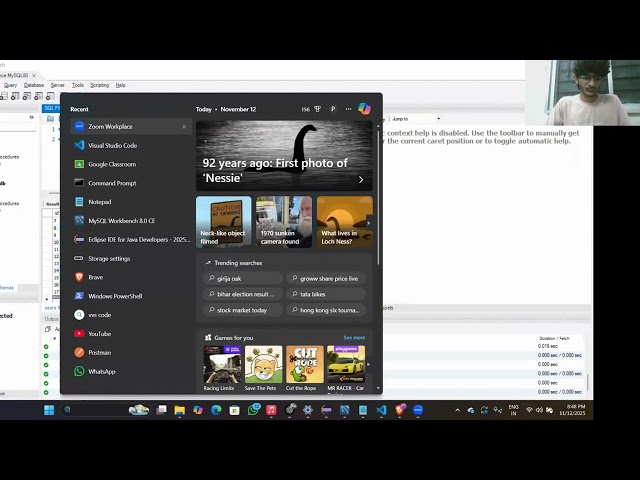Image resolution: width=640 pixels, height=480 pixels.
Task: Open Google Classroom from Recent
Action: [x=131, y=164]
